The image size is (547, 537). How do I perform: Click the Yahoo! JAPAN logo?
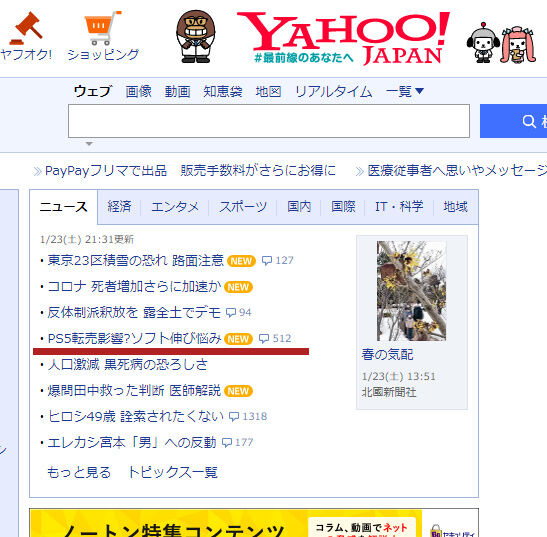343,38
